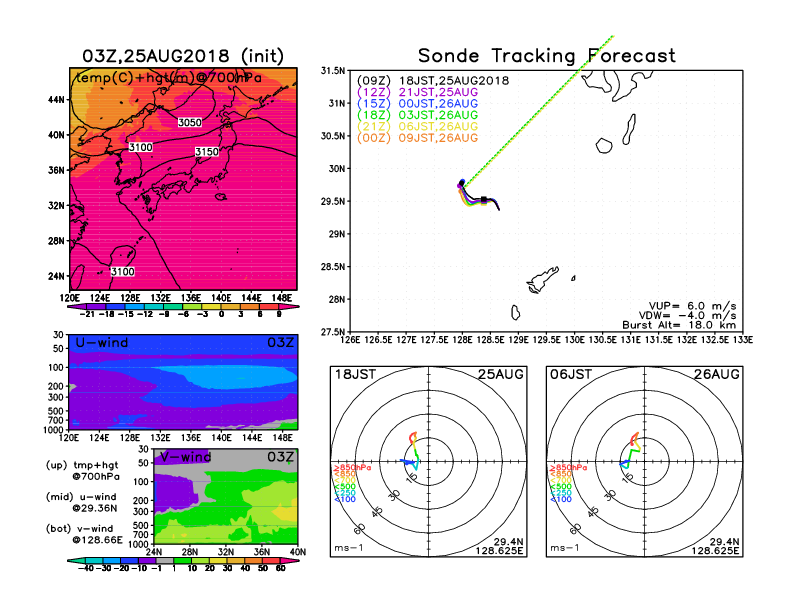
Task: Click 'ms-1' unit label in 18JST hodograph
Action: click(349, 548)
